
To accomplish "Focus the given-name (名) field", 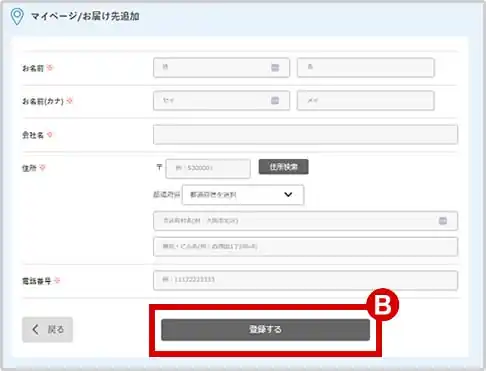I will coord(366,68).
